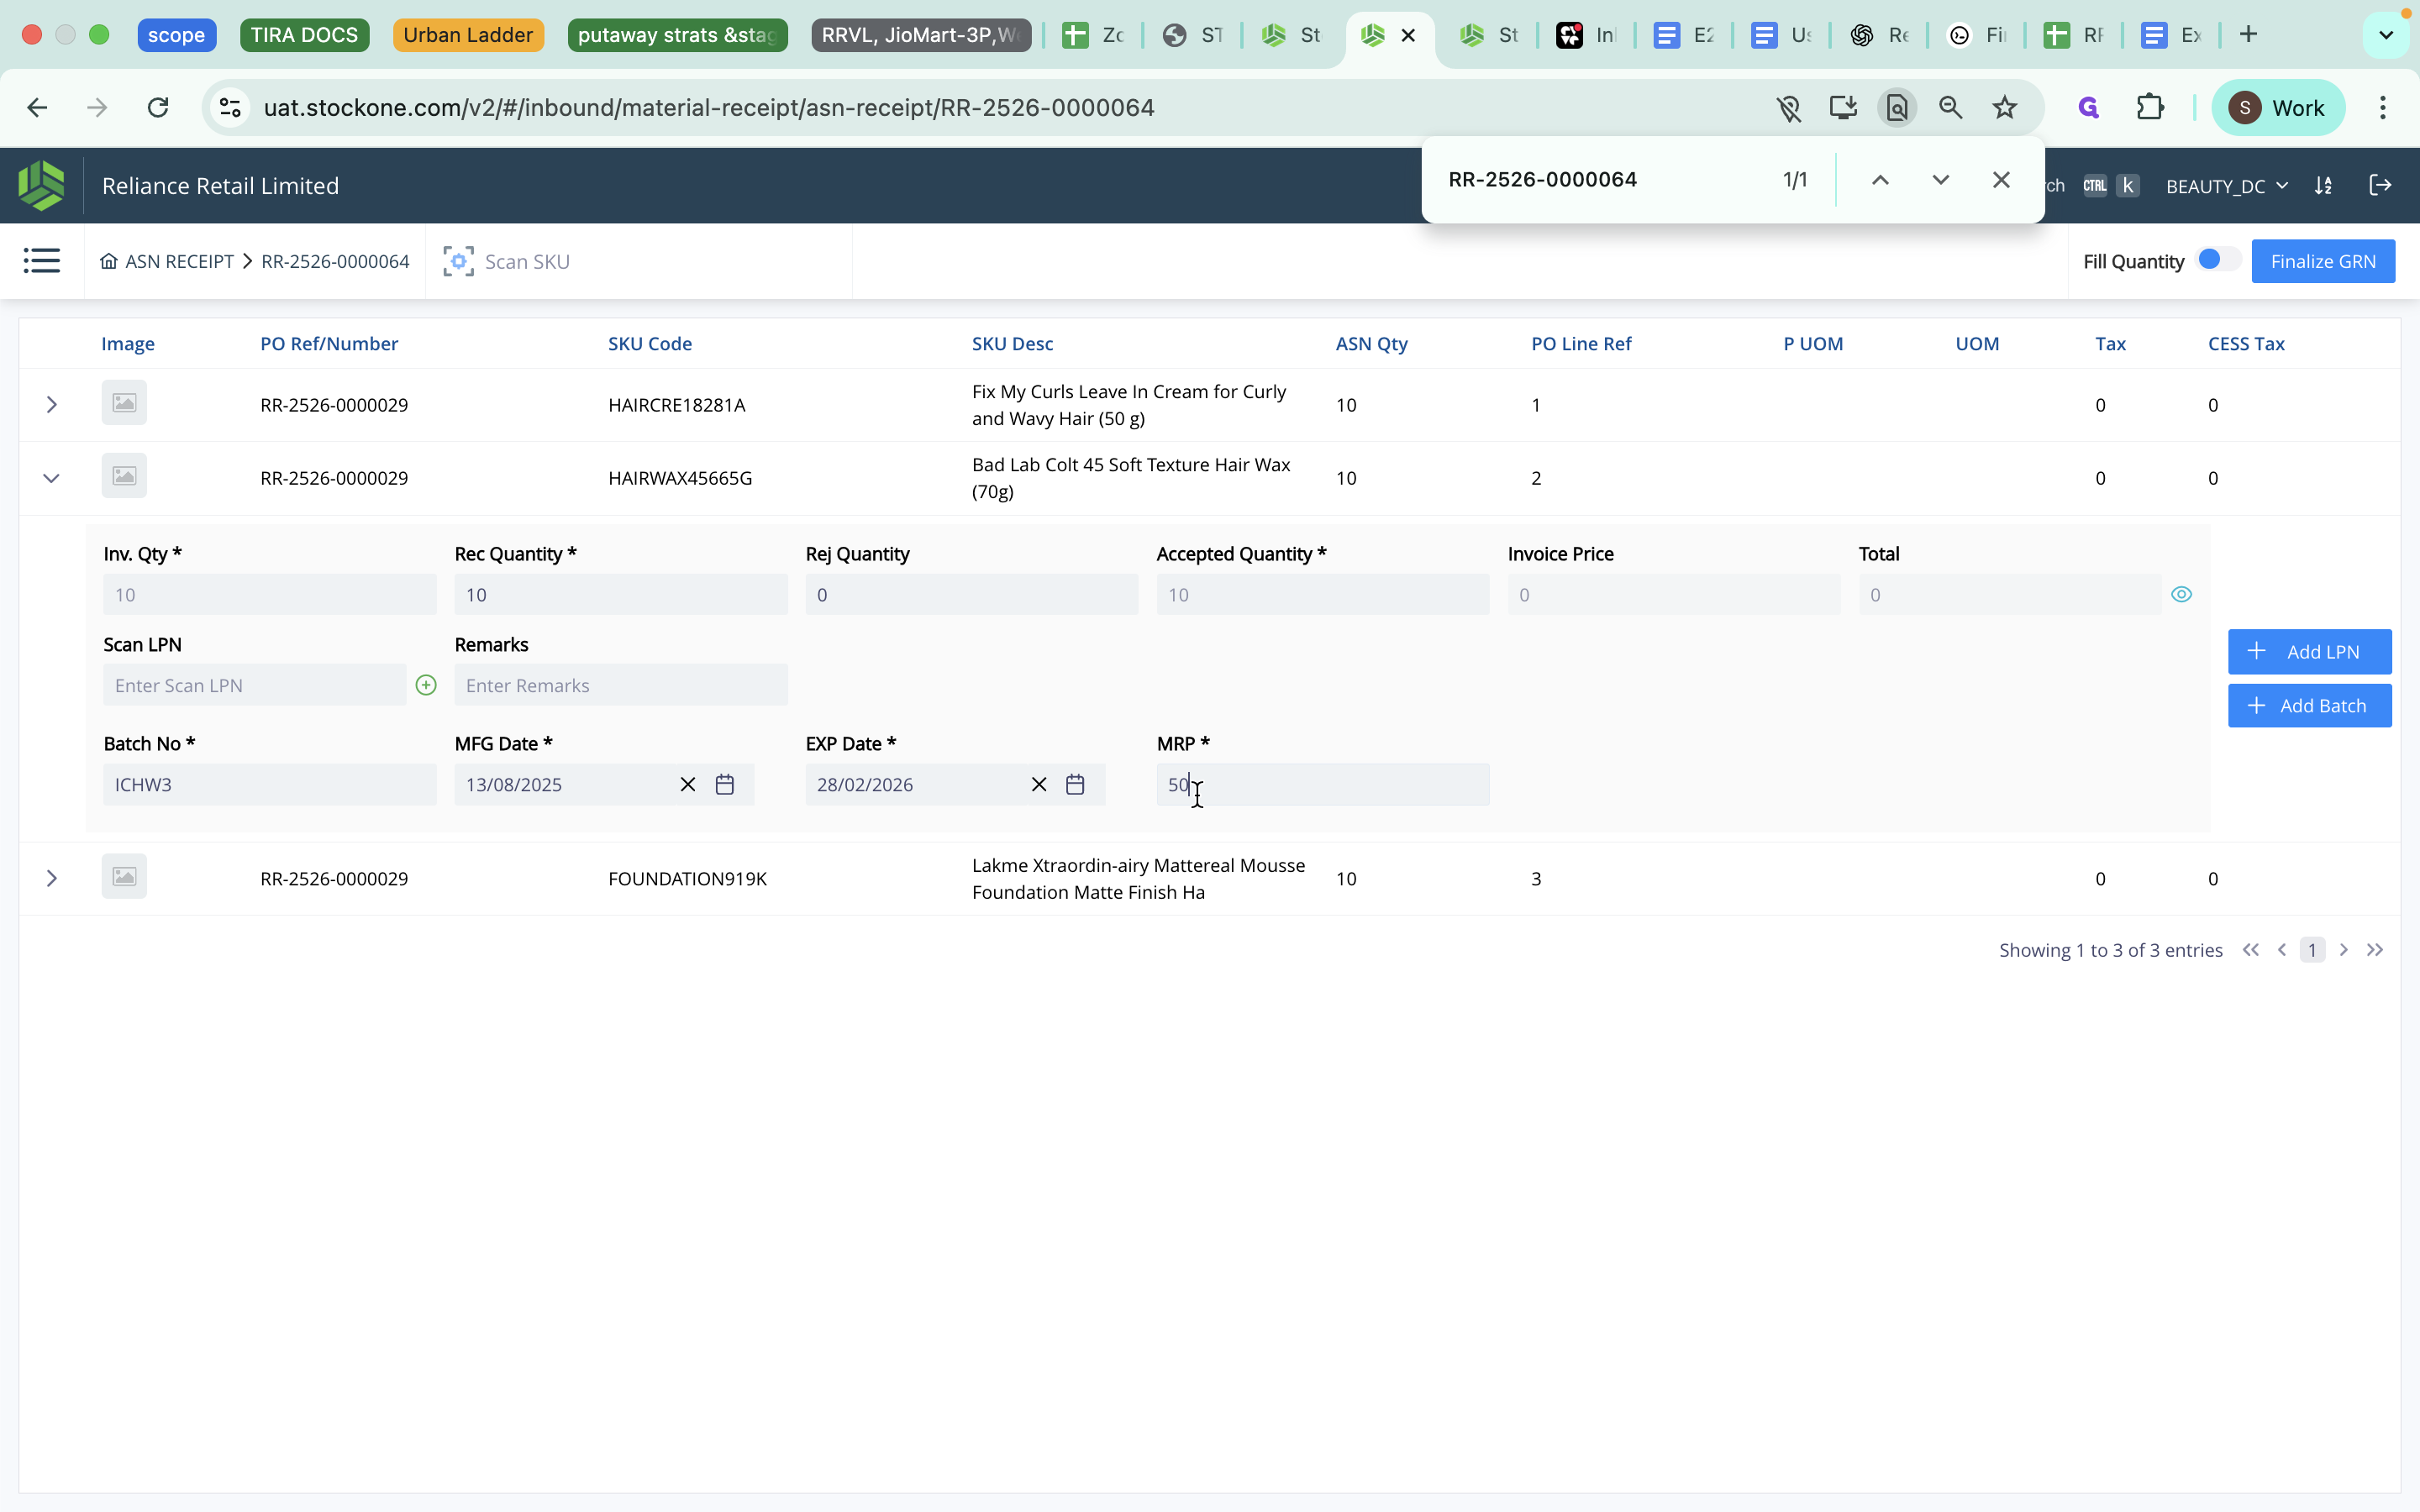Click the Add Batch button

pyautogui.click(x=2309, y=705)
